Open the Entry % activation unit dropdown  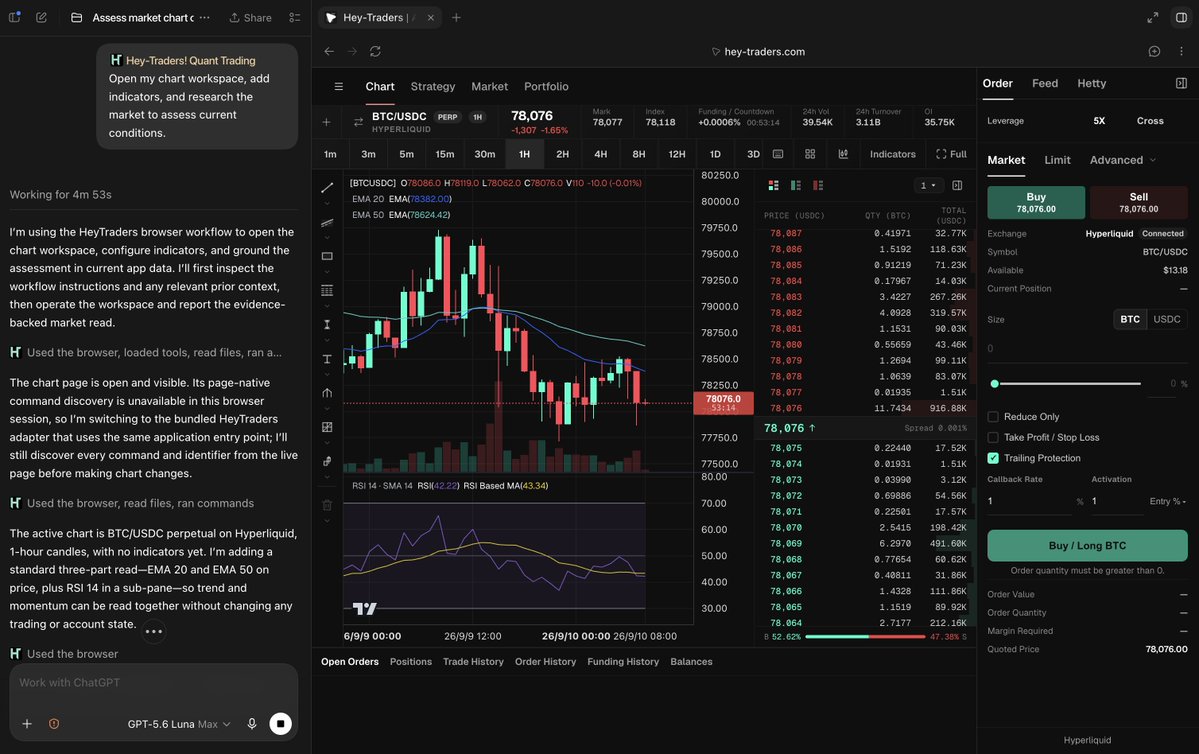1168,501
